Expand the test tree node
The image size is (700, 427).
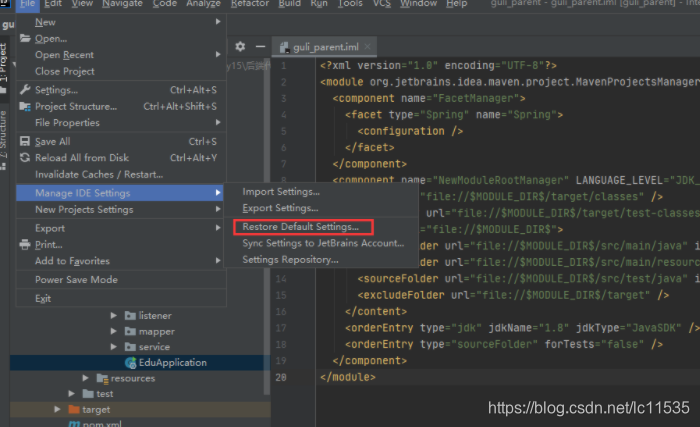71,394
